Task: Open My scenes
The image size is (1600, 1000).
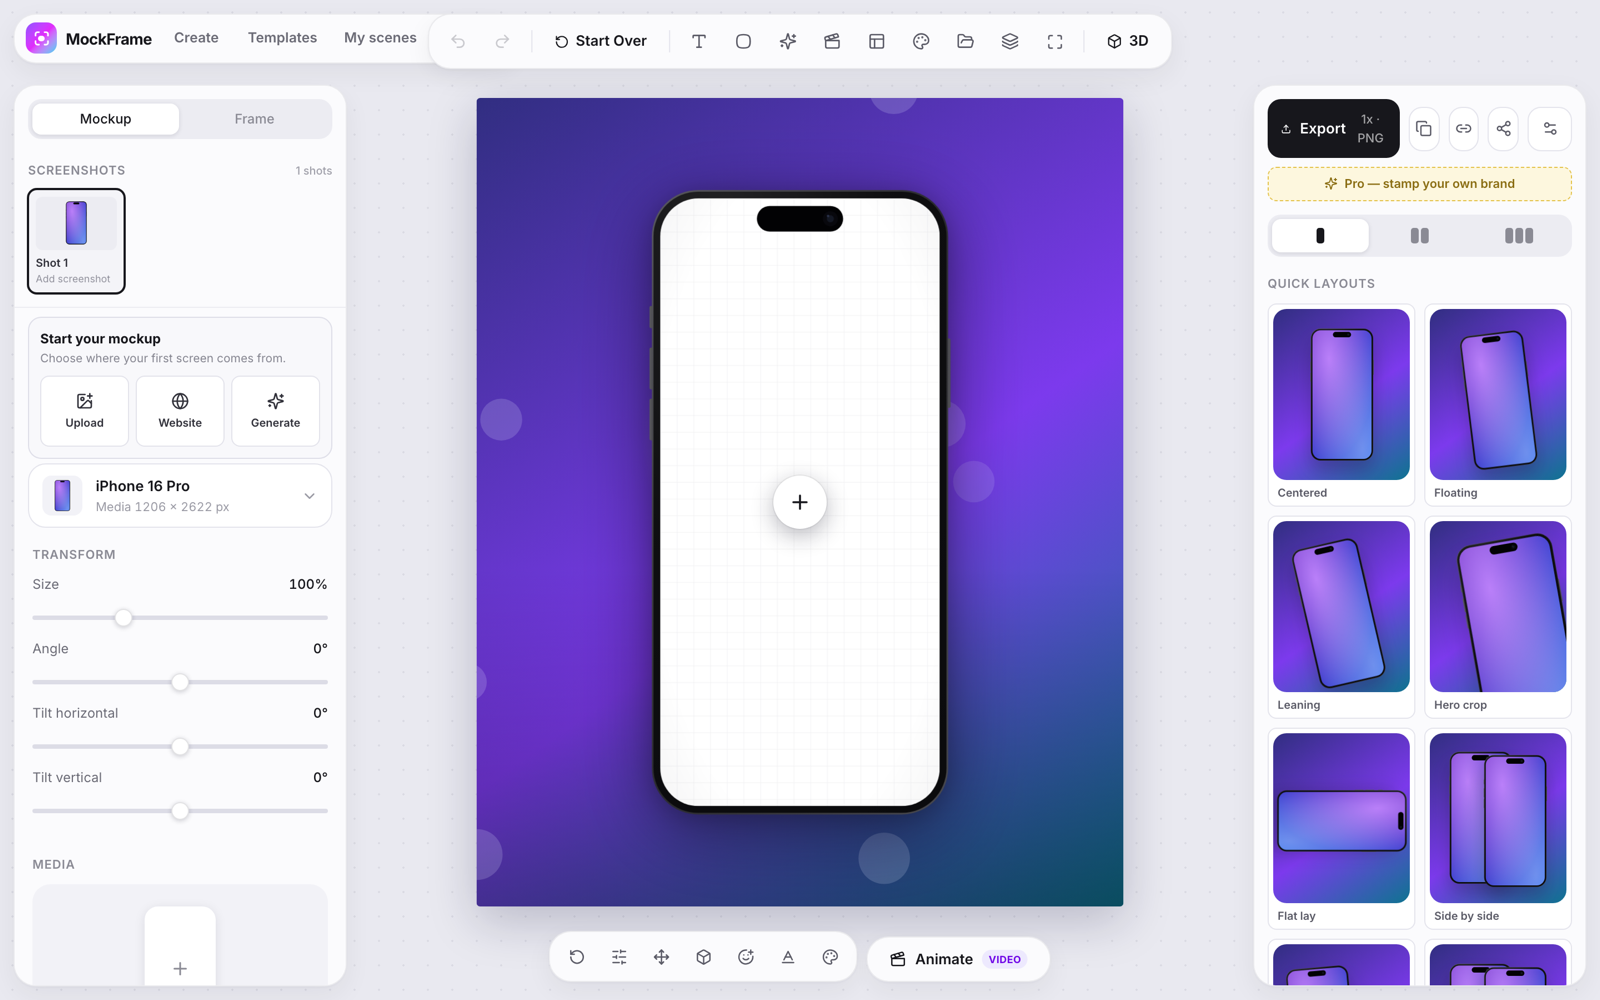Action: coord(380,38)
